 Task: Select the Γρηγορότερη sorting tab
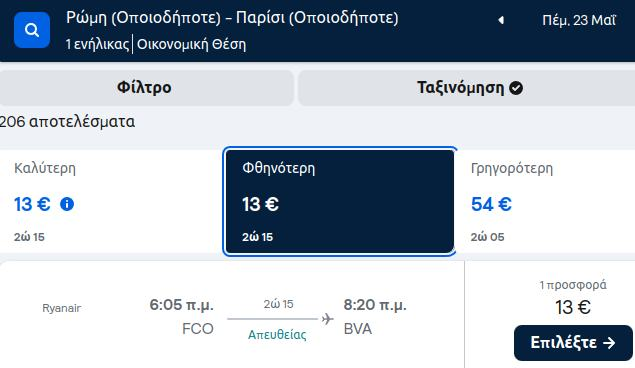[x=546, y=202]
